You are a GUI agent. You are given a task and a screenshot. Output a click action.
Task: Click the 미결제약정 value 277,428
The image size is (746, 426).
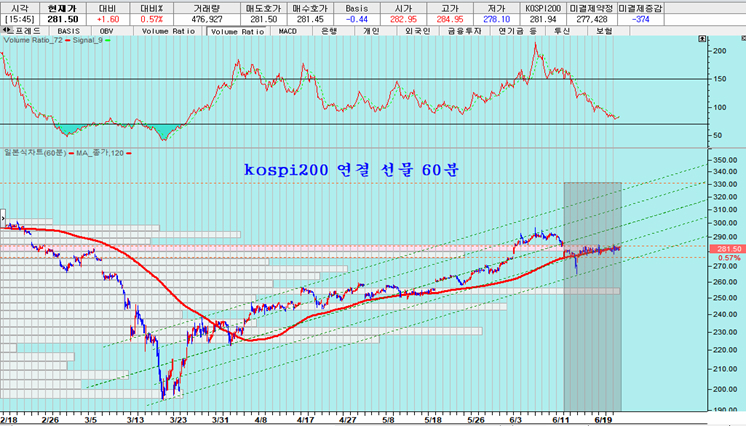(x=591, y=20)
